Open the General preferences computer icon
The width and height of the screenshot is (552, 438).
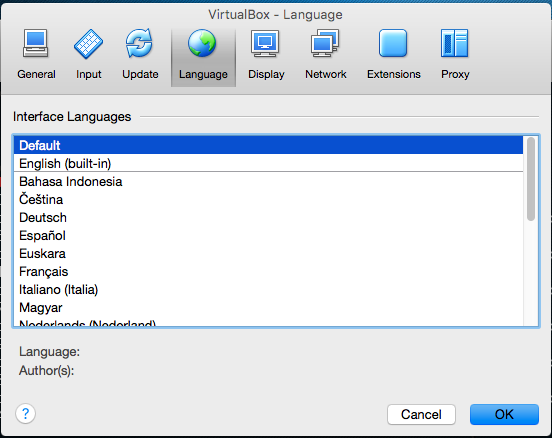36,43
